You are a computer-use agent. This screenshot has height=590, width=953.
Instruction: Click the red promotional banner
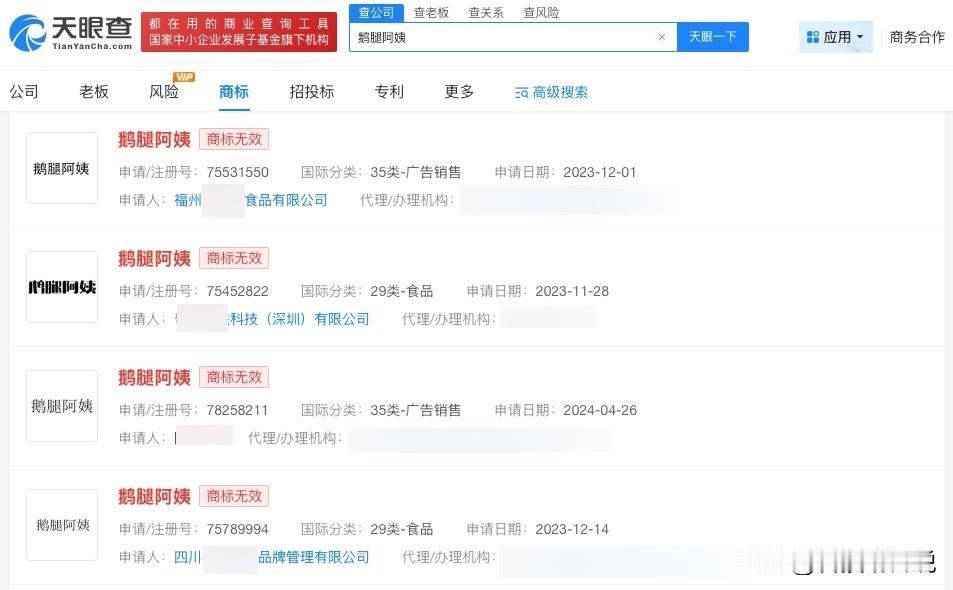coord(239,32)
